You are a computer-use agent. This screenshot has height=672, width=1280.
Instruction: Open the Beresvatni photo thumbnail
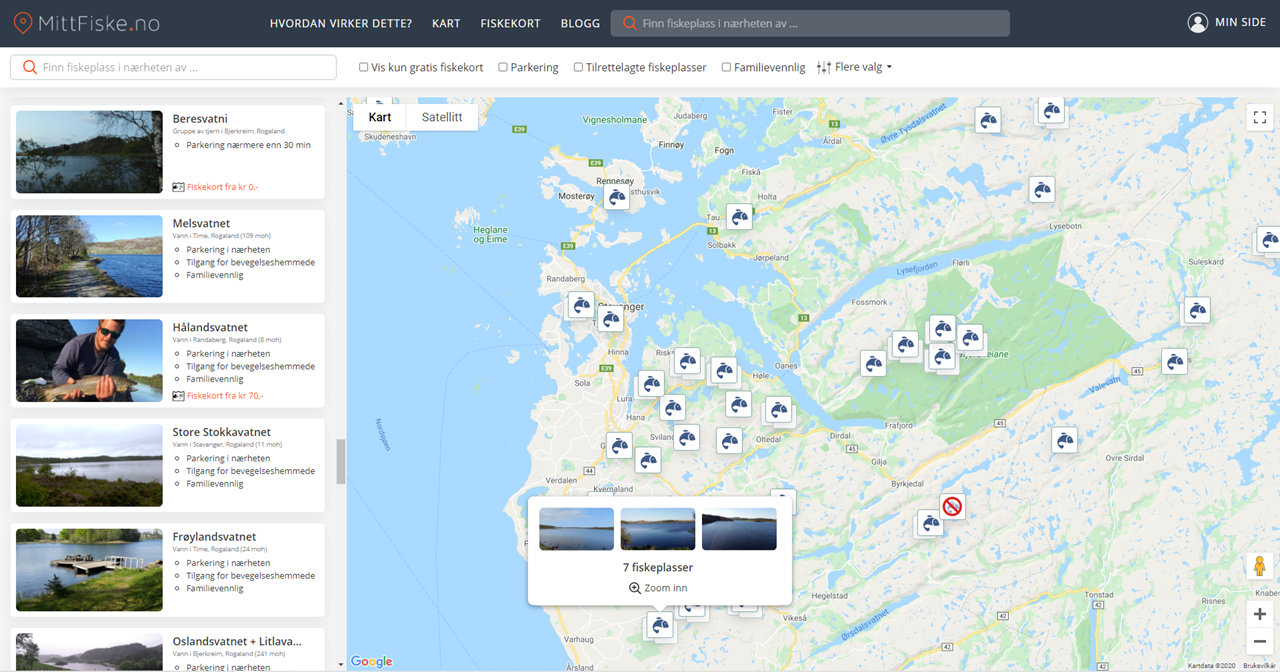89,152
